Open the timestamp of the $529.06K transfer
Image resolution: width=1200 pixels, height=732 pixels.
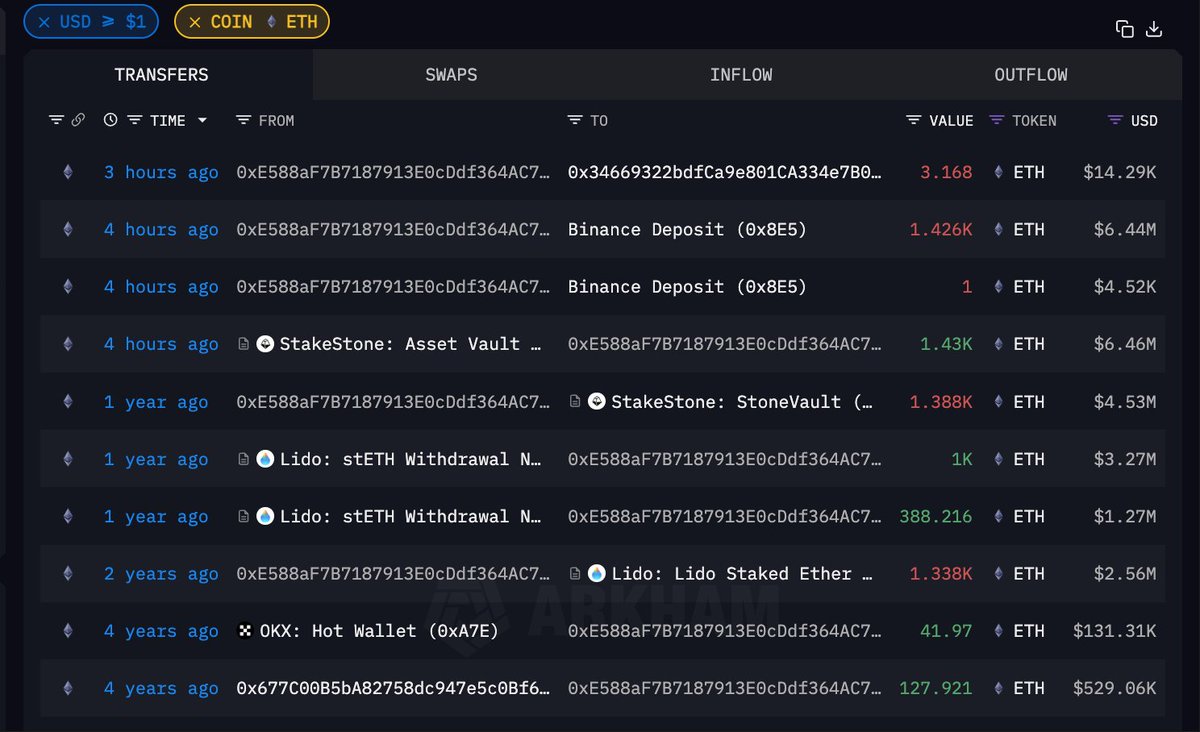[x=161, y=688]
